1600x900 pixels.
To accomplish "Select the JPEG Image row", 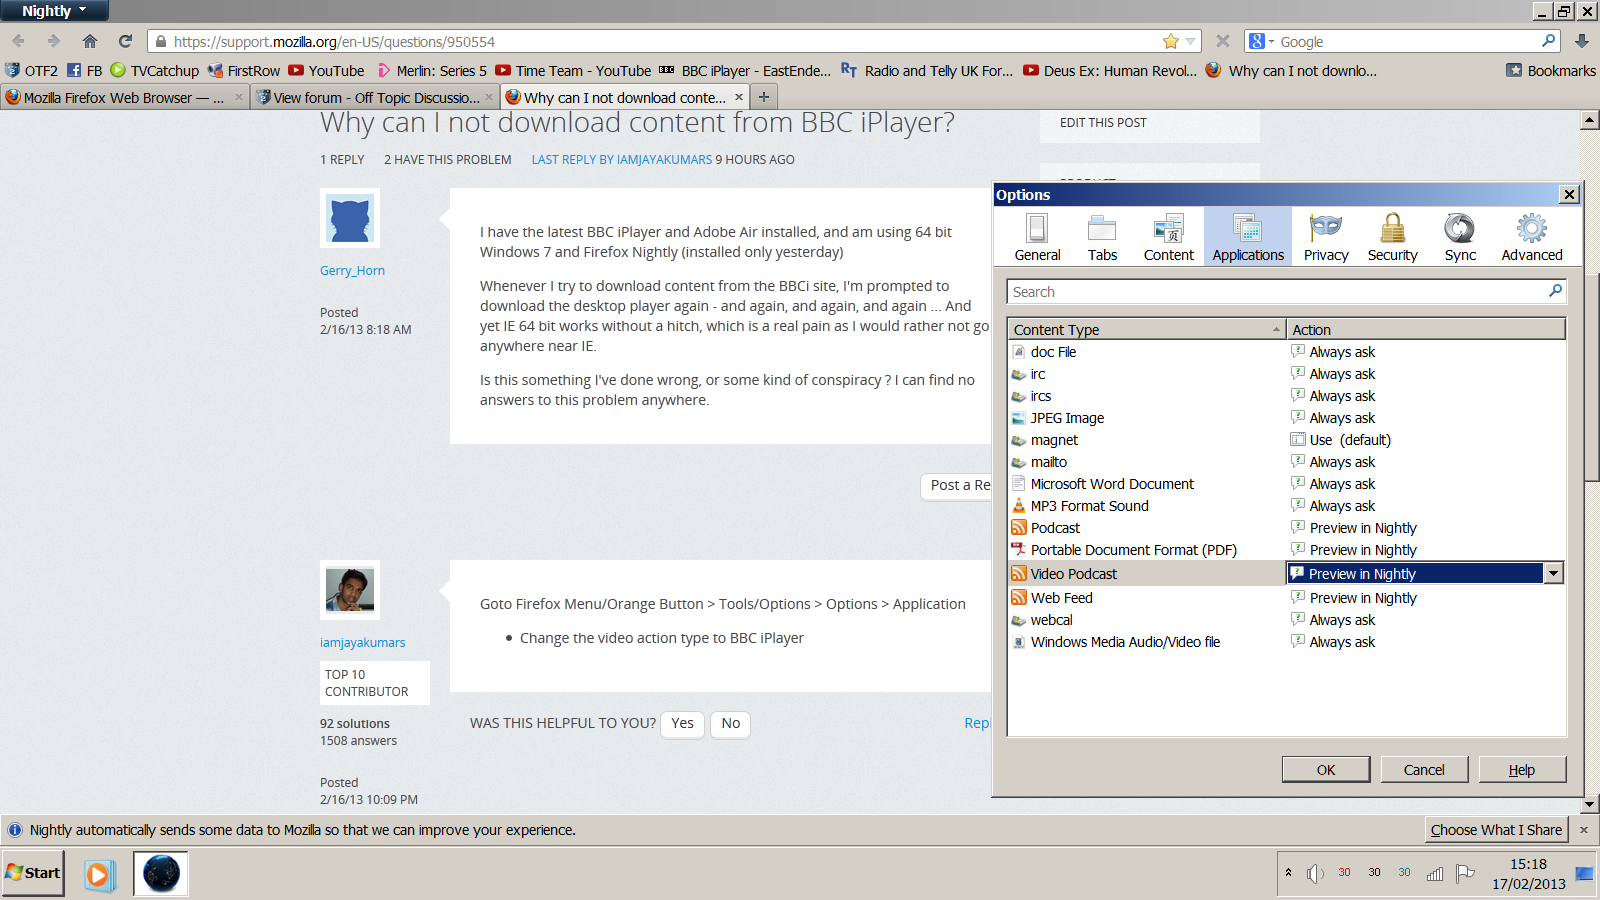I will click(1286, 418).
